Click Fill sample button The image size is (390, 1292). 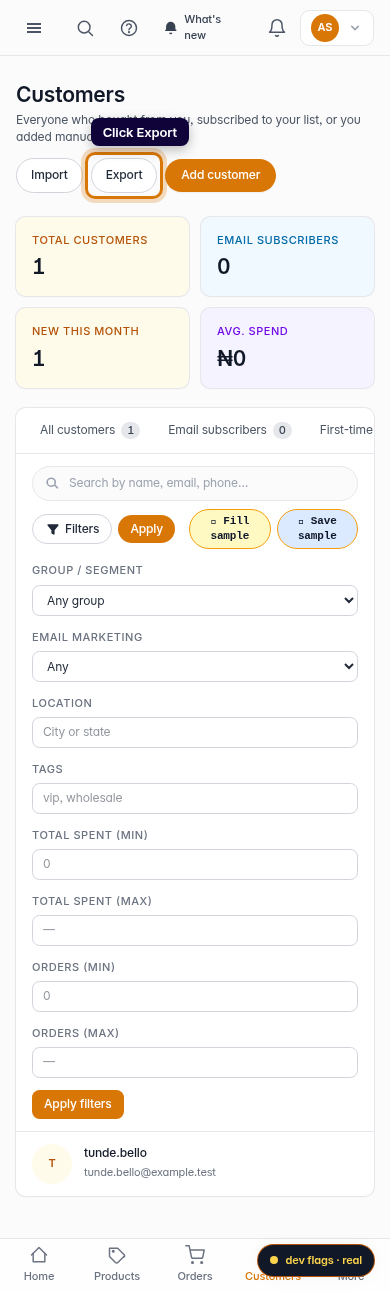point(230,529)
